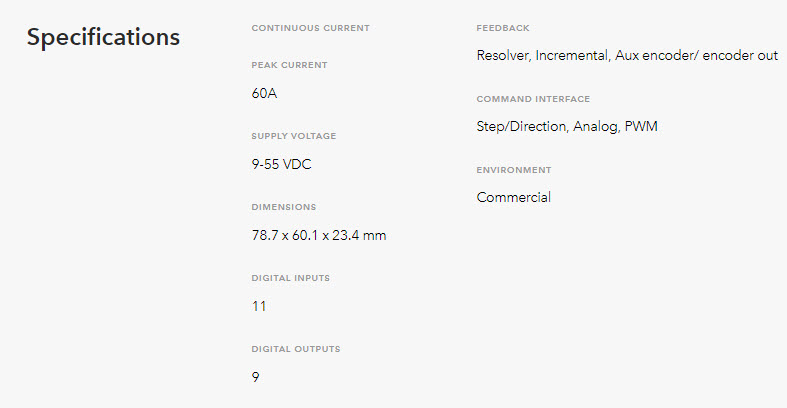Click the Dimensions label

coord(284,207)
